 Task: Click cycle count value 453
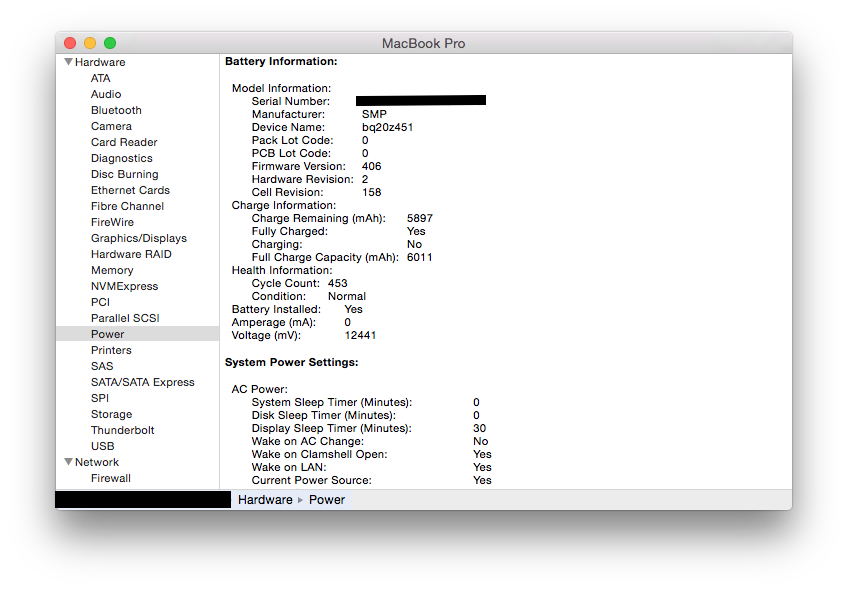[337, 283]
